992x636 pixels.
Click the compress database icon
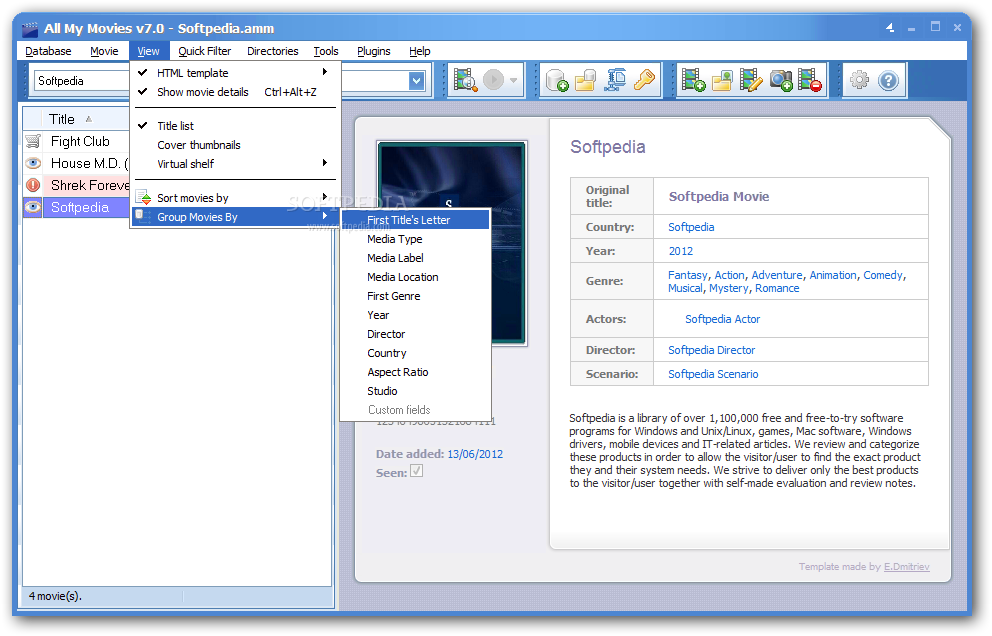pos(615,80)
